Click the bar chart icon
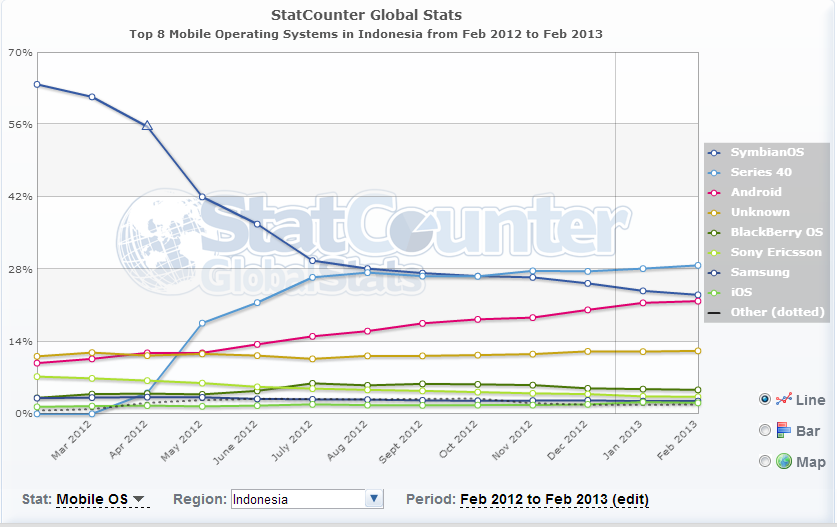Image resolution: width=837 pixels, height=527 pixels. click(x=784, y=430)
